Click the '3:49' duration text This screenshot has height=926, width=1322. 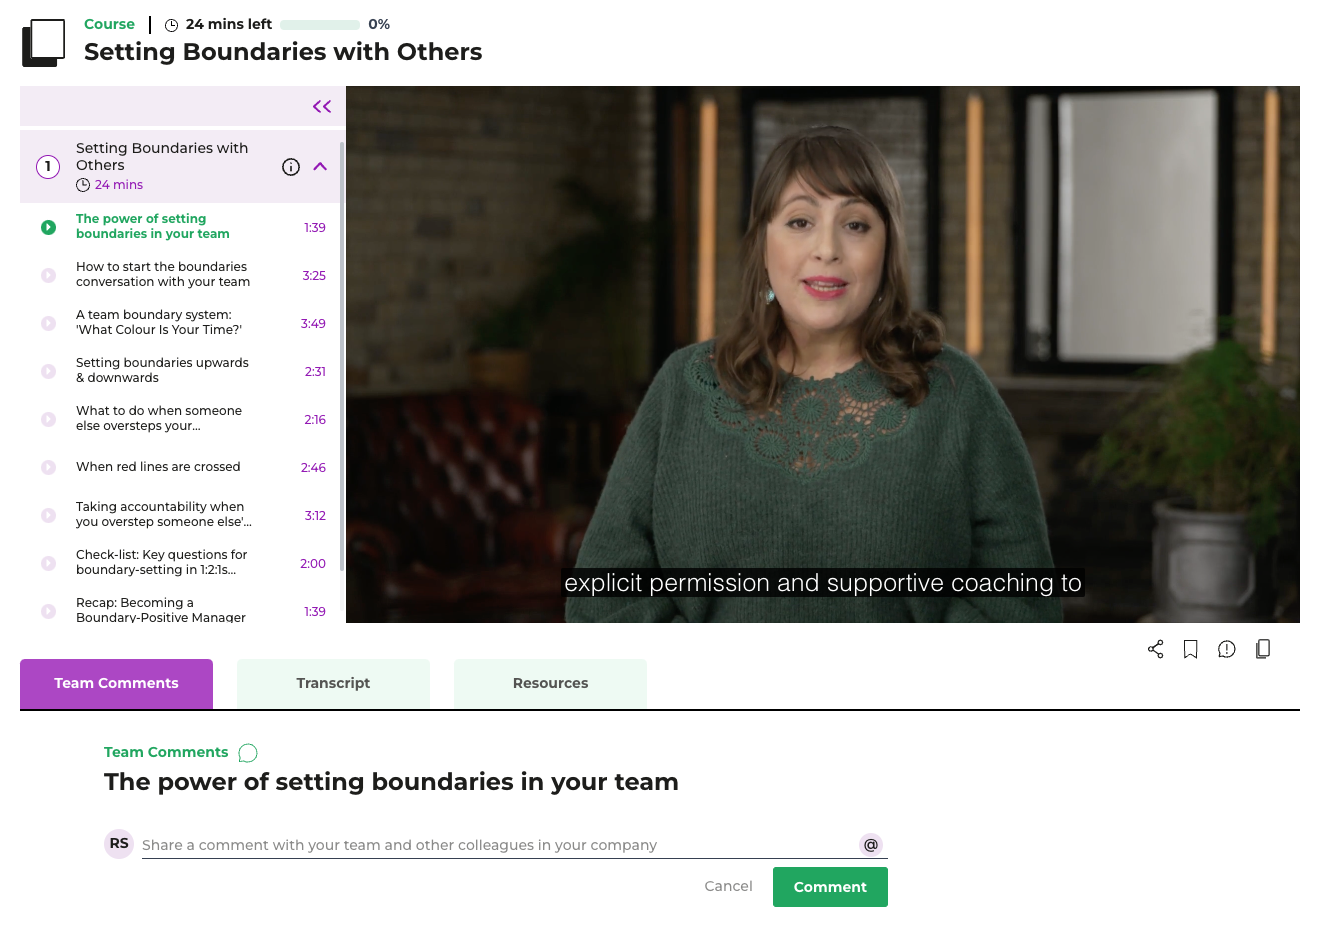[313, 324]
